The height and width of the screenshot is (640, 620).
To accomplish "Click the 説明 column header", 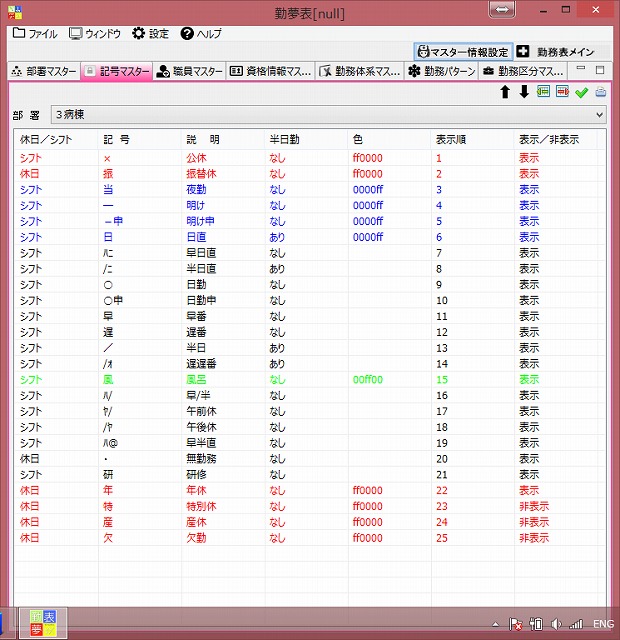I will 223,140.
